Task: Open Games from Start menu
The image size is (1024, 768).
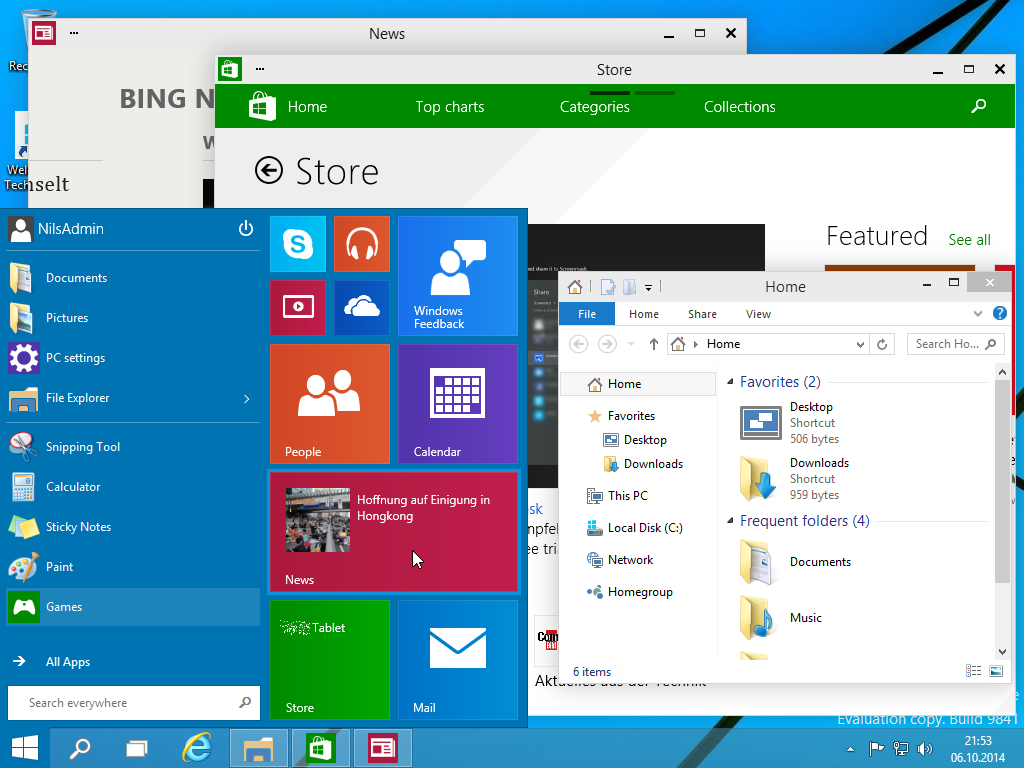Action: (x=133, y=607)
